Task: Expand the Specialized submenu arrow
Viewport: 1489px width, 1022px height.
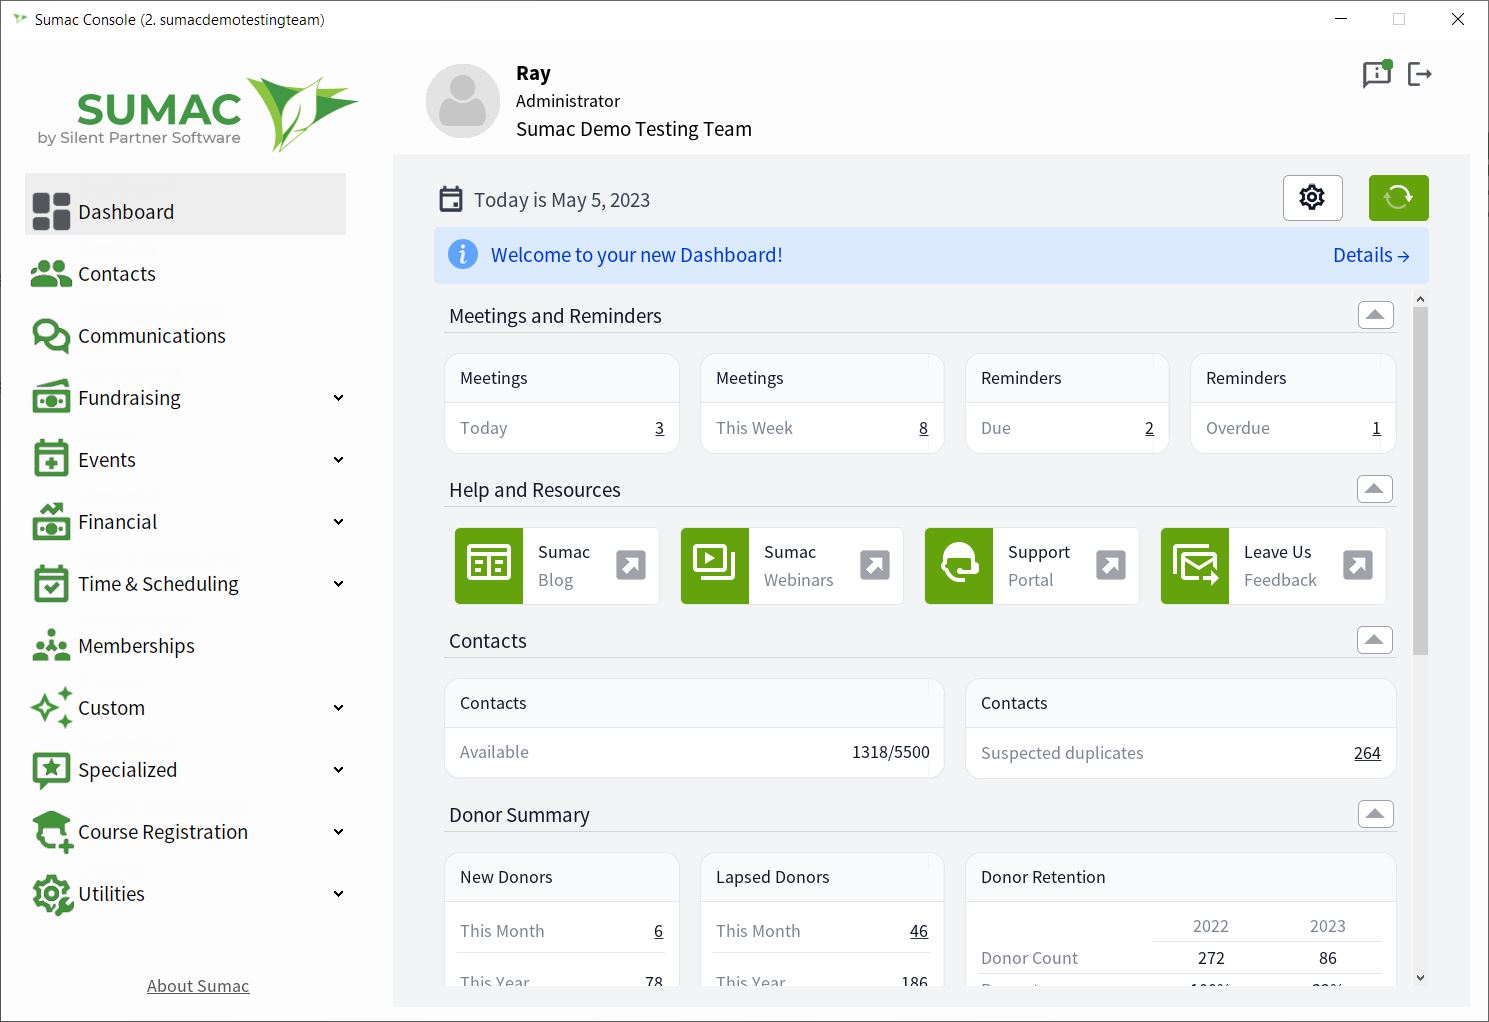Action: pyautogui.click(x=339, y=770)
